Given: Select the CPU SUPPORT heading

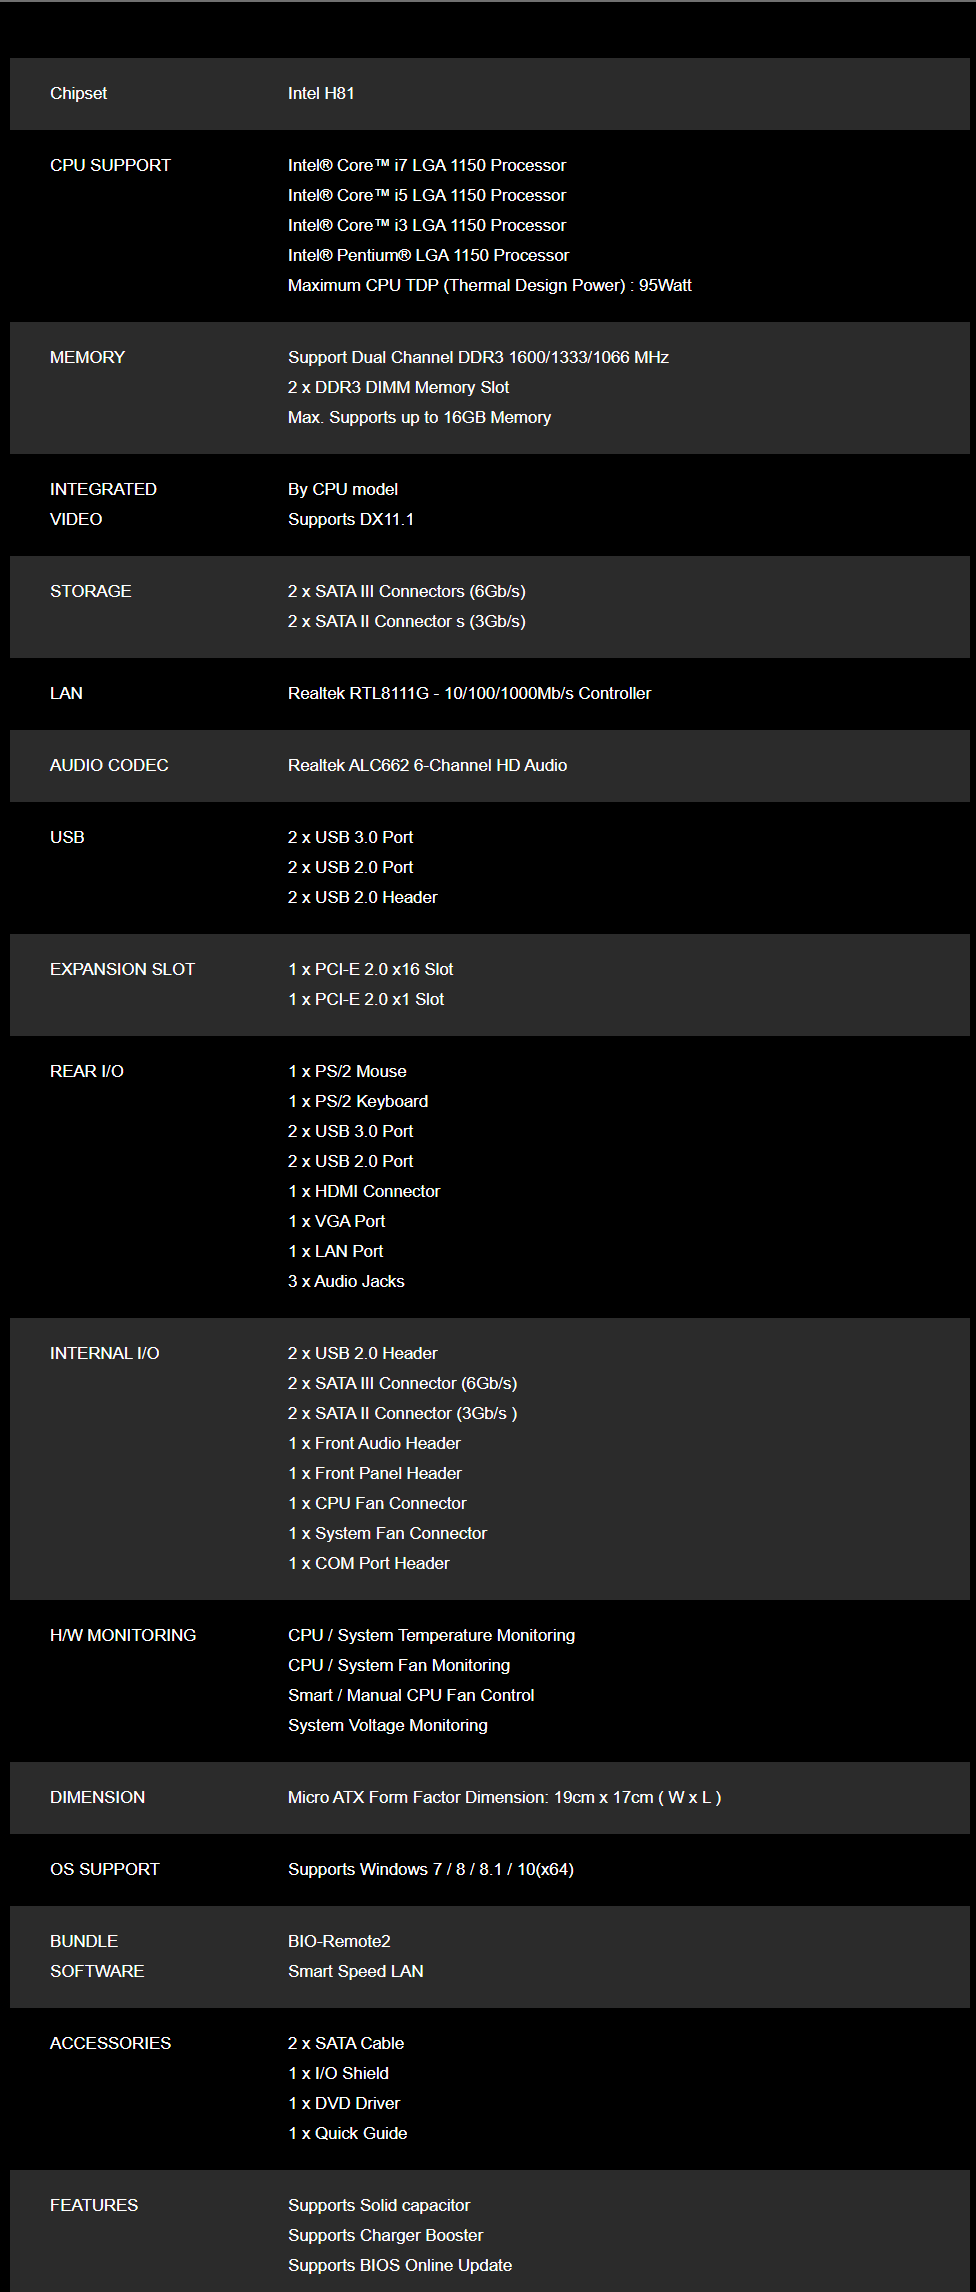Looking at the screenshot, I should click(110, 165).
